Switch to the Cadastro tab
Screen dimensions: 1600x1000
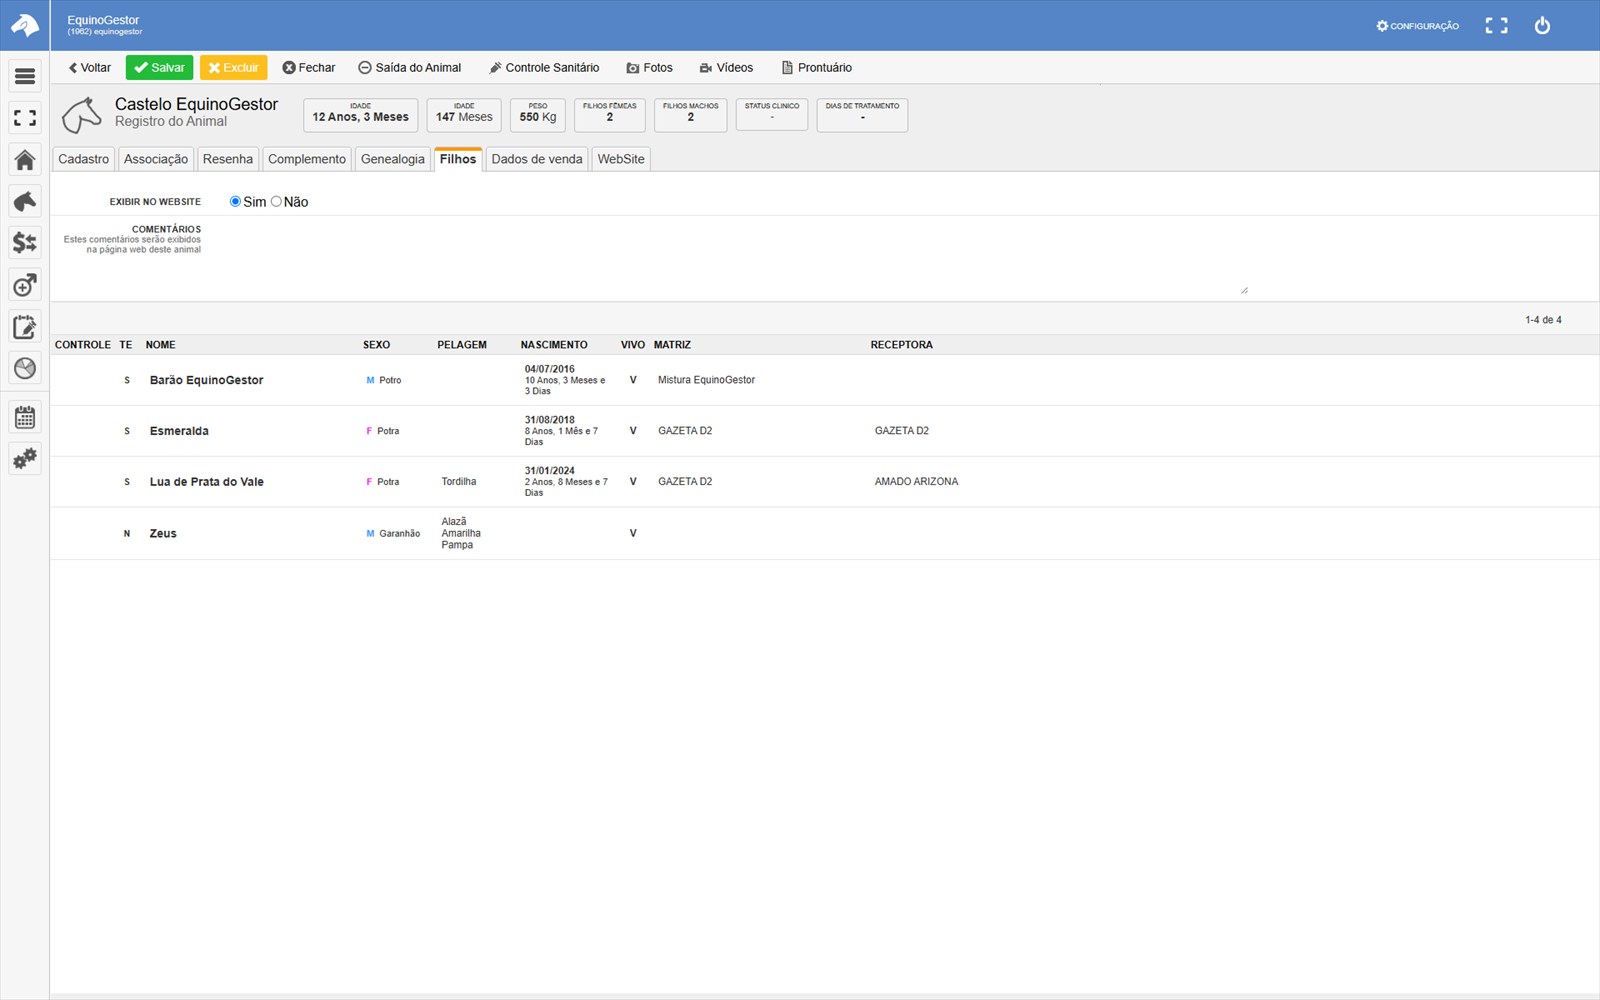(x=83, y=159)
